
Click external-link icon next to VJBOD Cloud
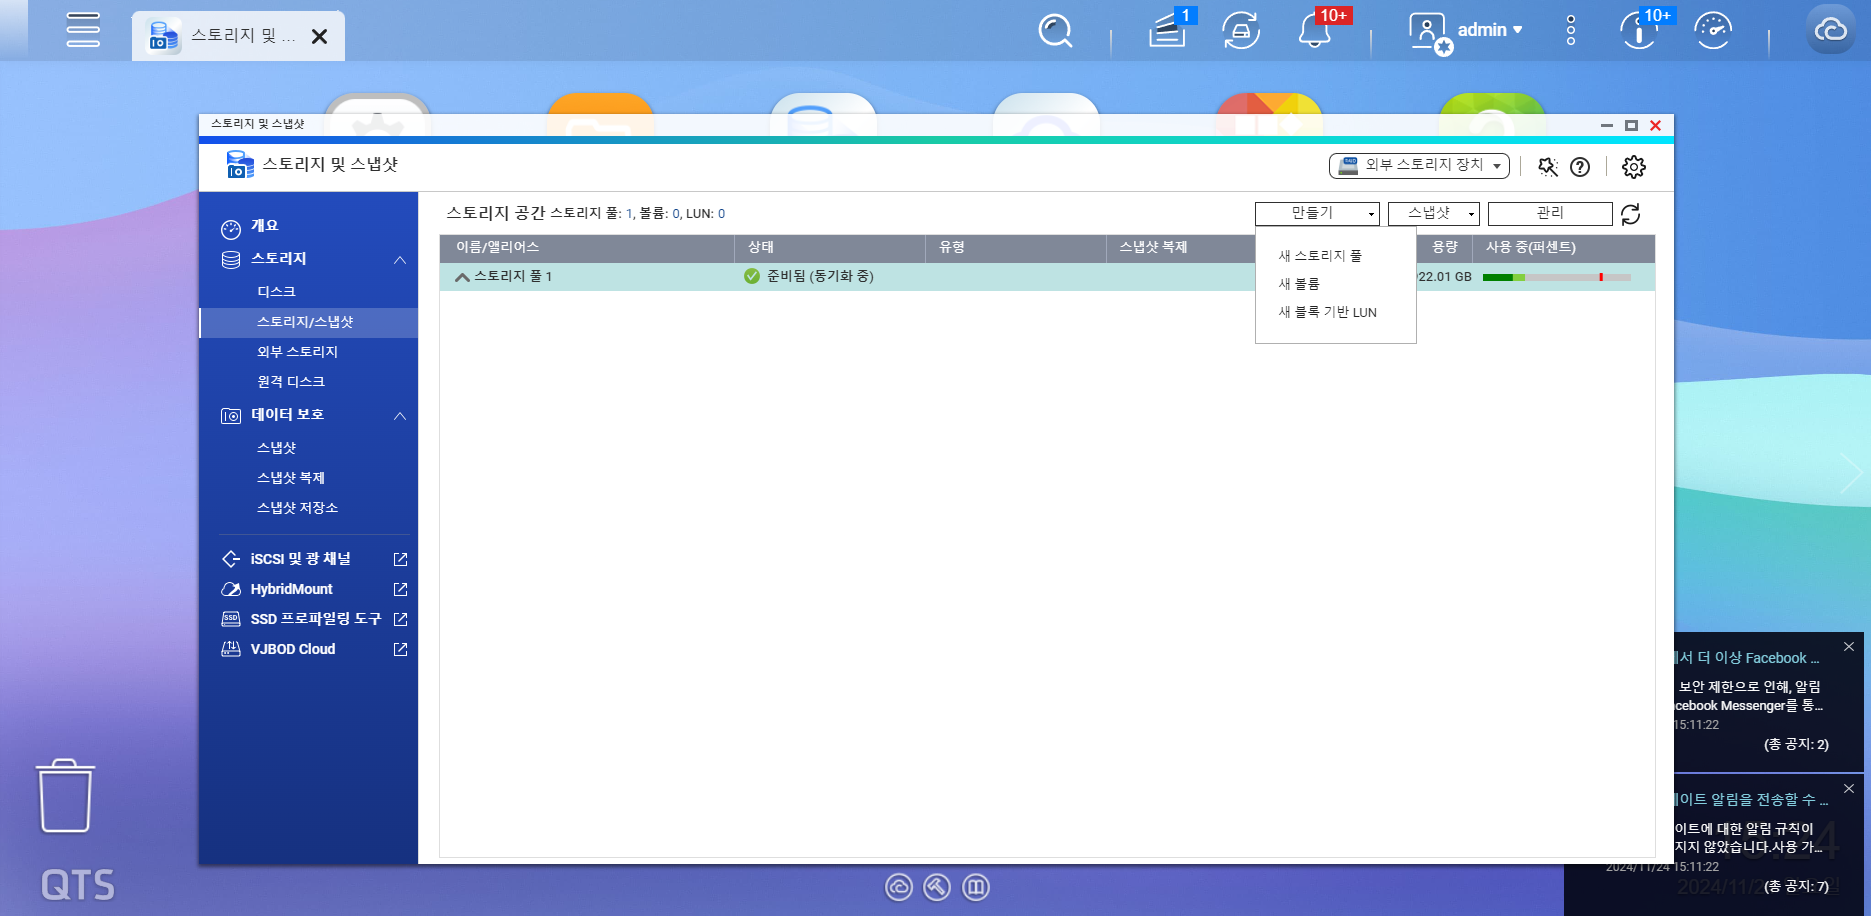(x=400, y=649)
